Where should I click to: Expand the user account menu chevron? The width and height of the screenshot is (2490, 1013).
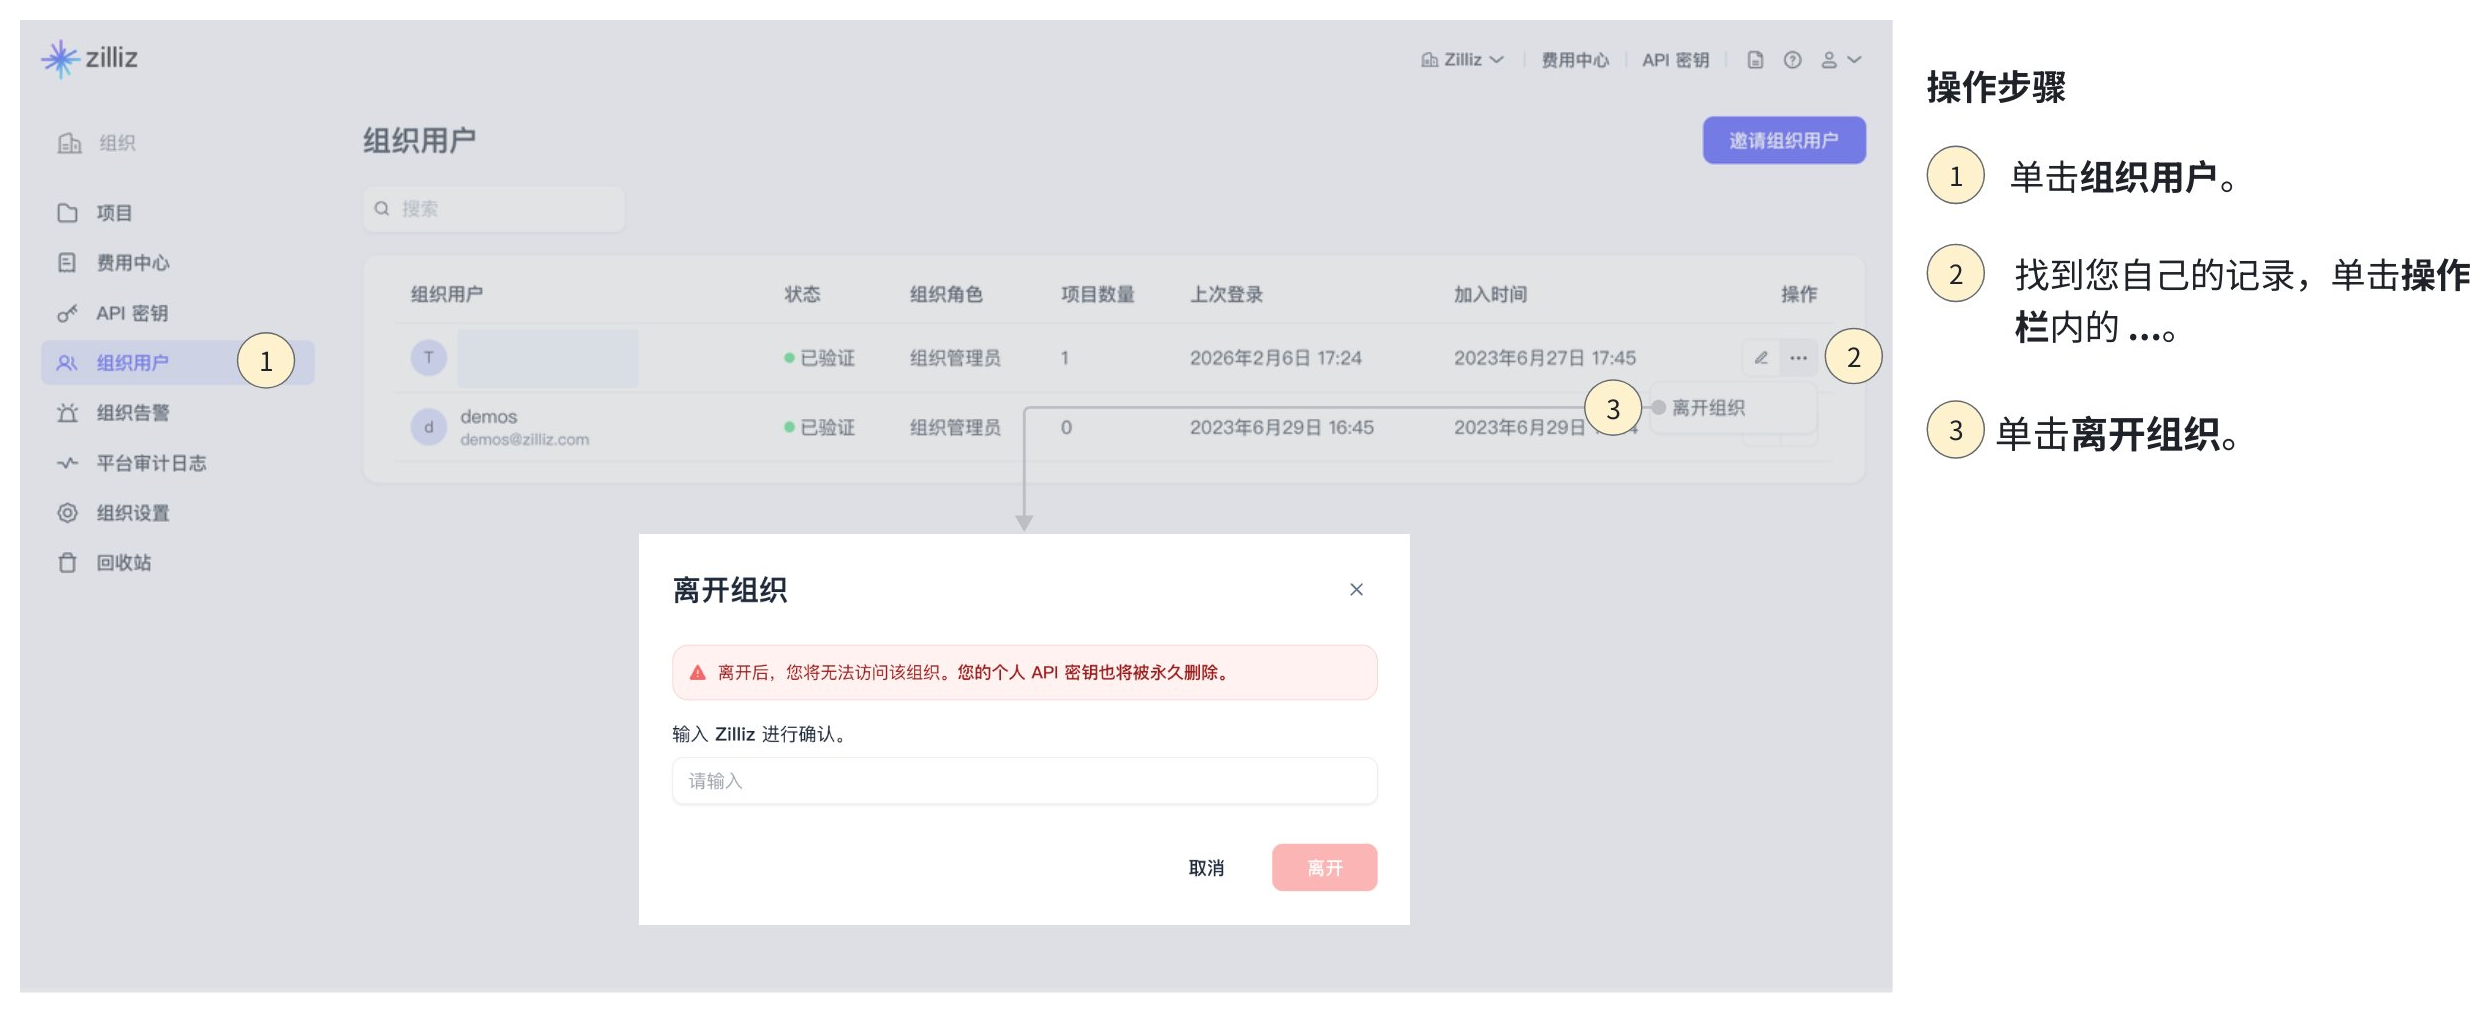click(x=1854, y=60)
